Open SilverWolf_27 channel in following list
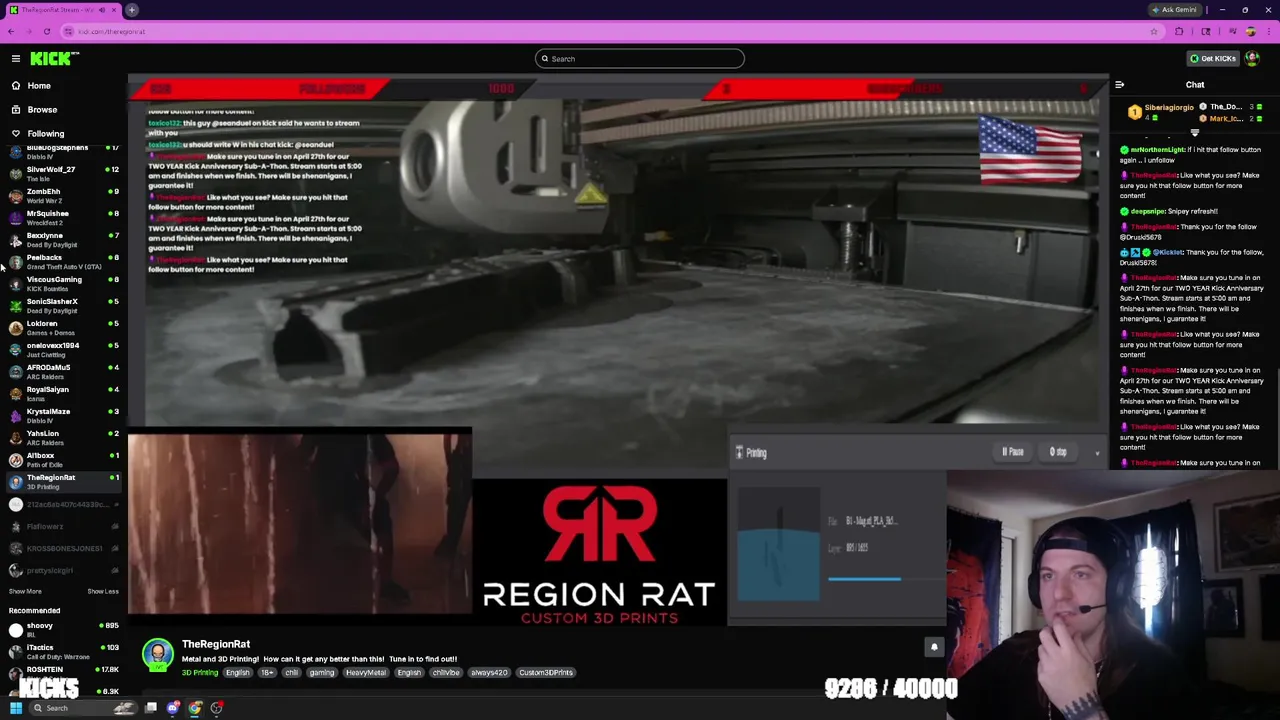1280x720 pixels. pos(62,173)
